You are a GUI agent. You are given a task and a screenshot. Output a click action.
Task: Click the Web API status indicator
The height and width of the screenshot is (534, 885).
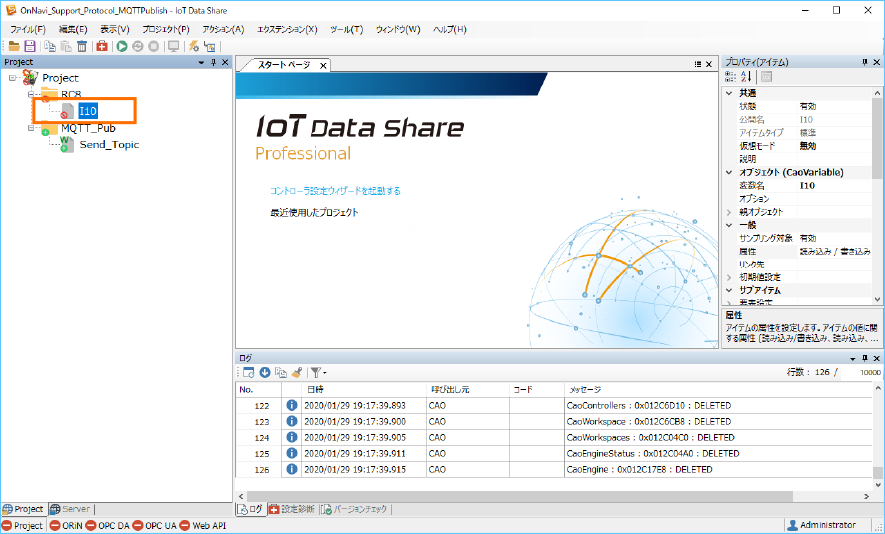click(x=203, y=526)
